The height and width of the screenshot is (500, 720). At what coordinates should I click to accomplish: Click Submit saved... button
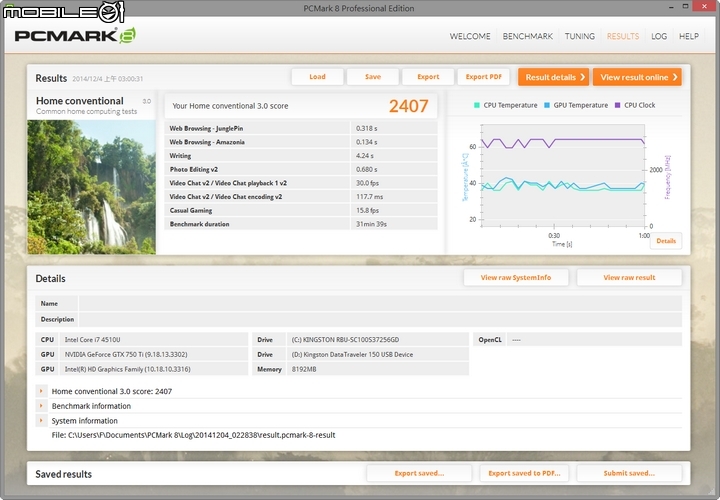tap(629, 473)
